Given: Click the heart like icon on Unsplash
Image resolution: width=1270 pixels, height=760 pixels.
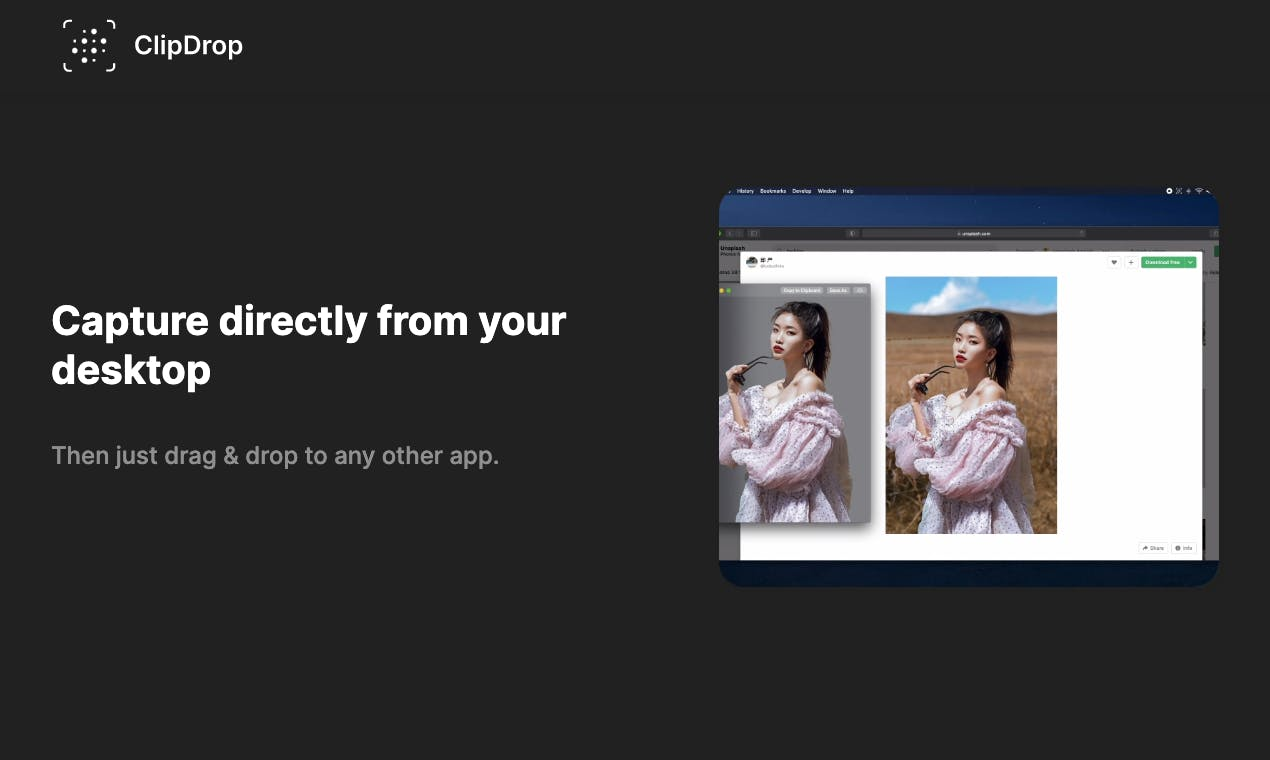Looking at the screenshot, I should pos(1114,262).
